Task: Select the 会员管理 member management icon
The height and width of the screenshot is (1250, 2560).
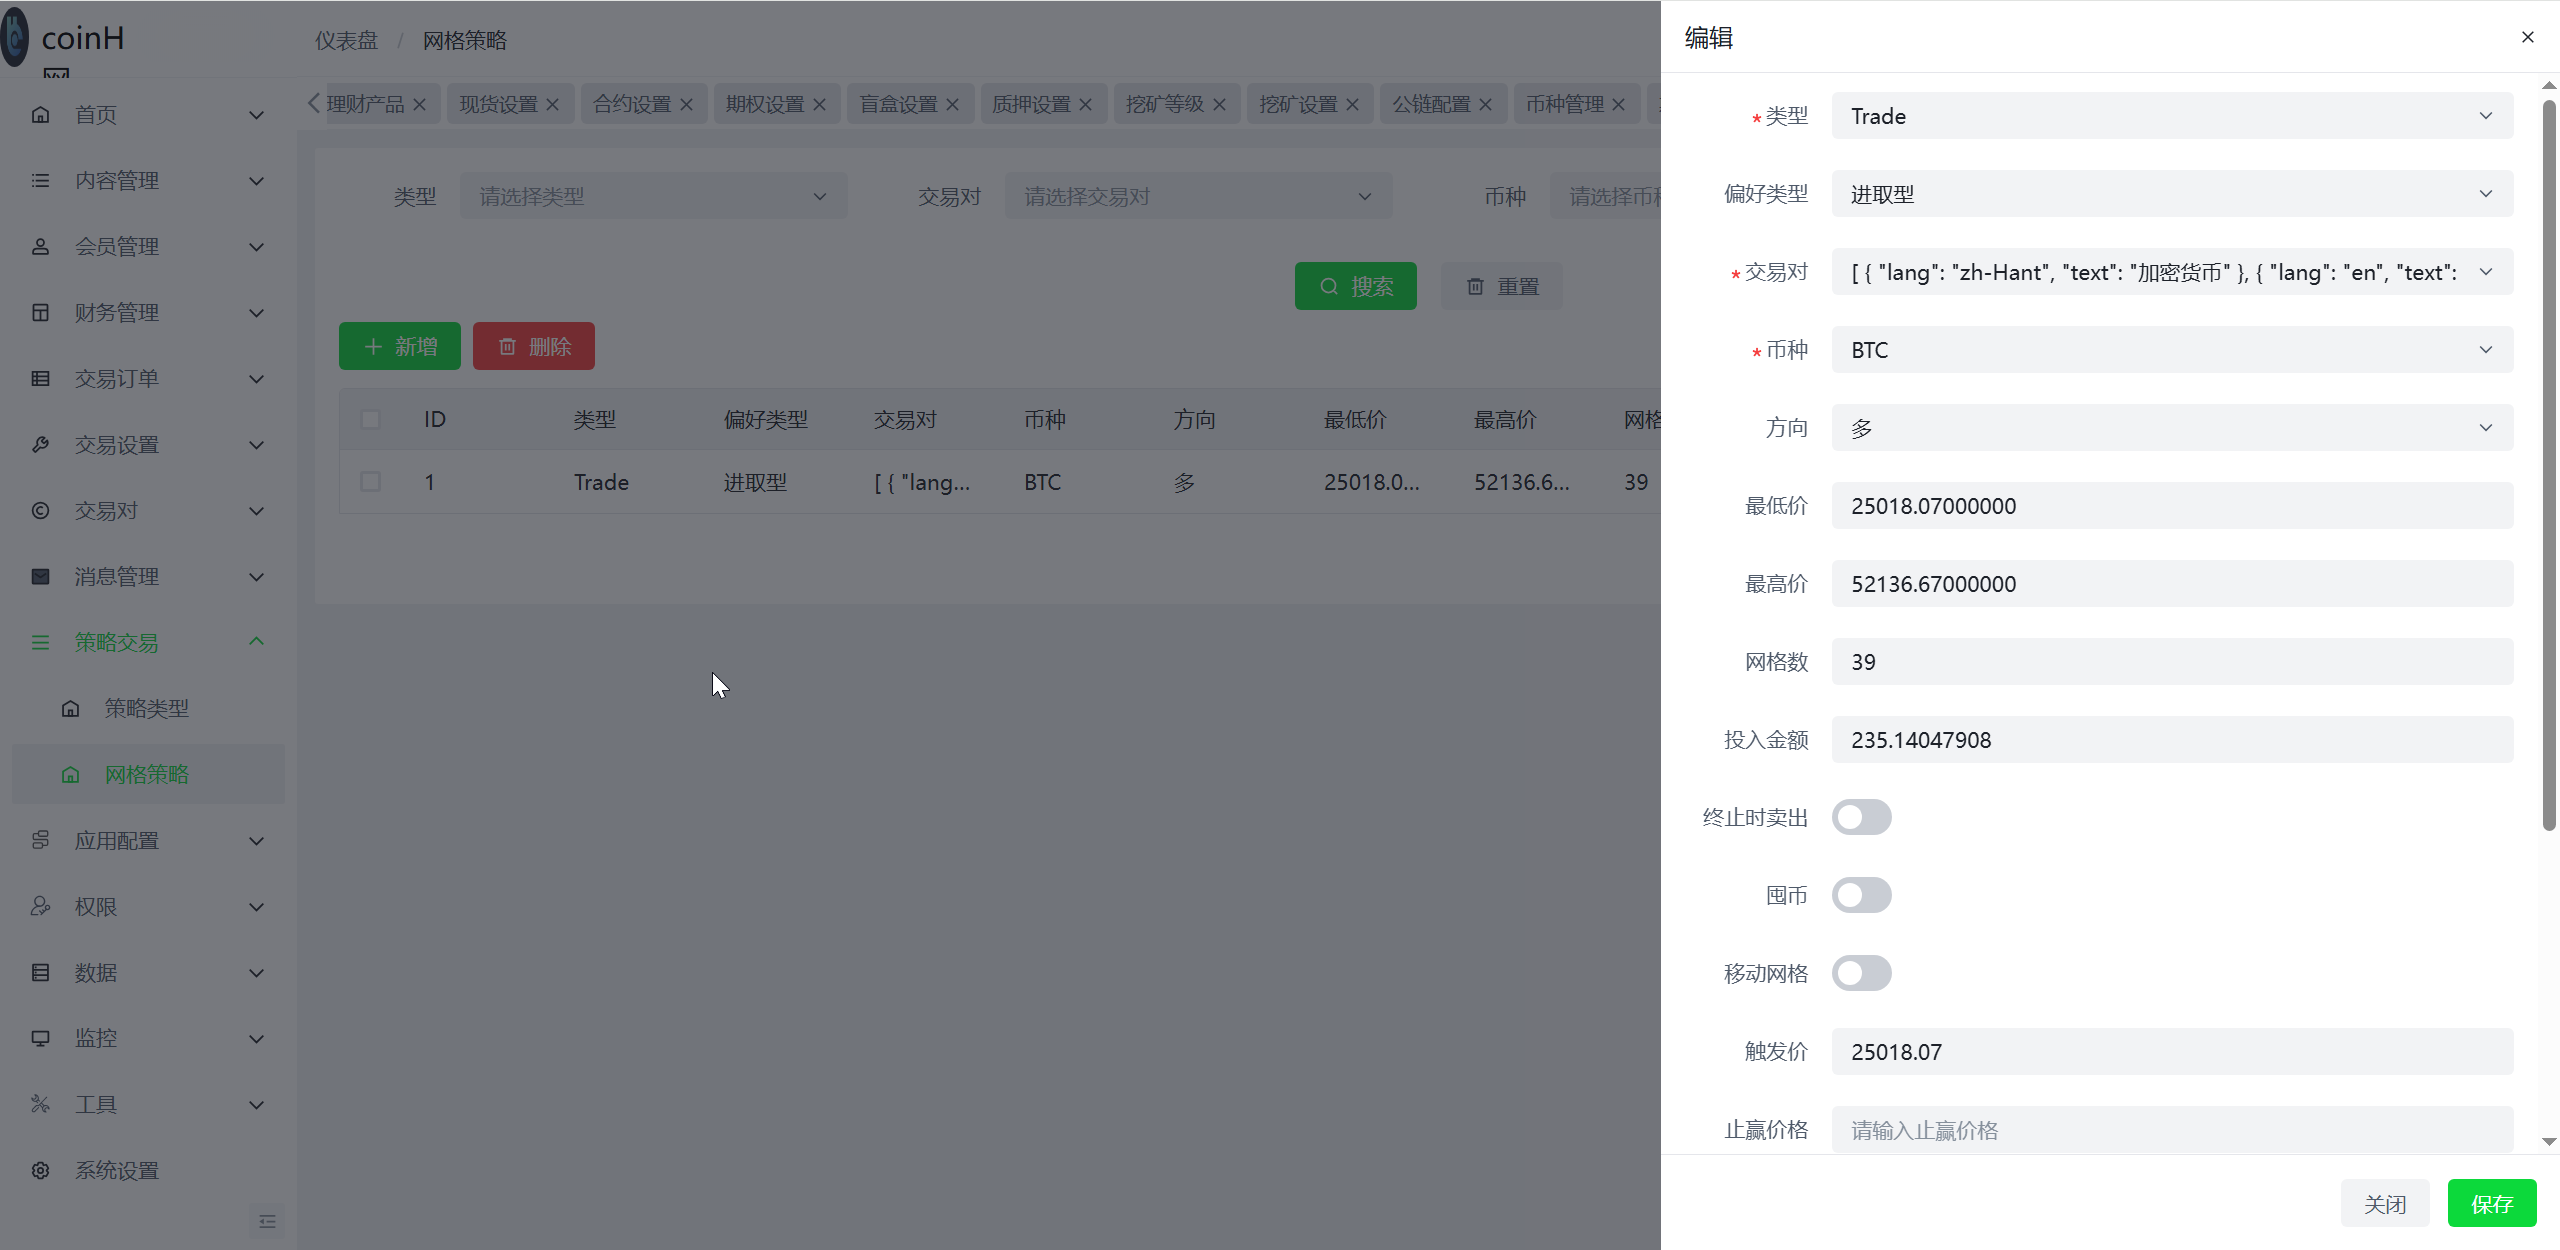Action: point(40,246)
